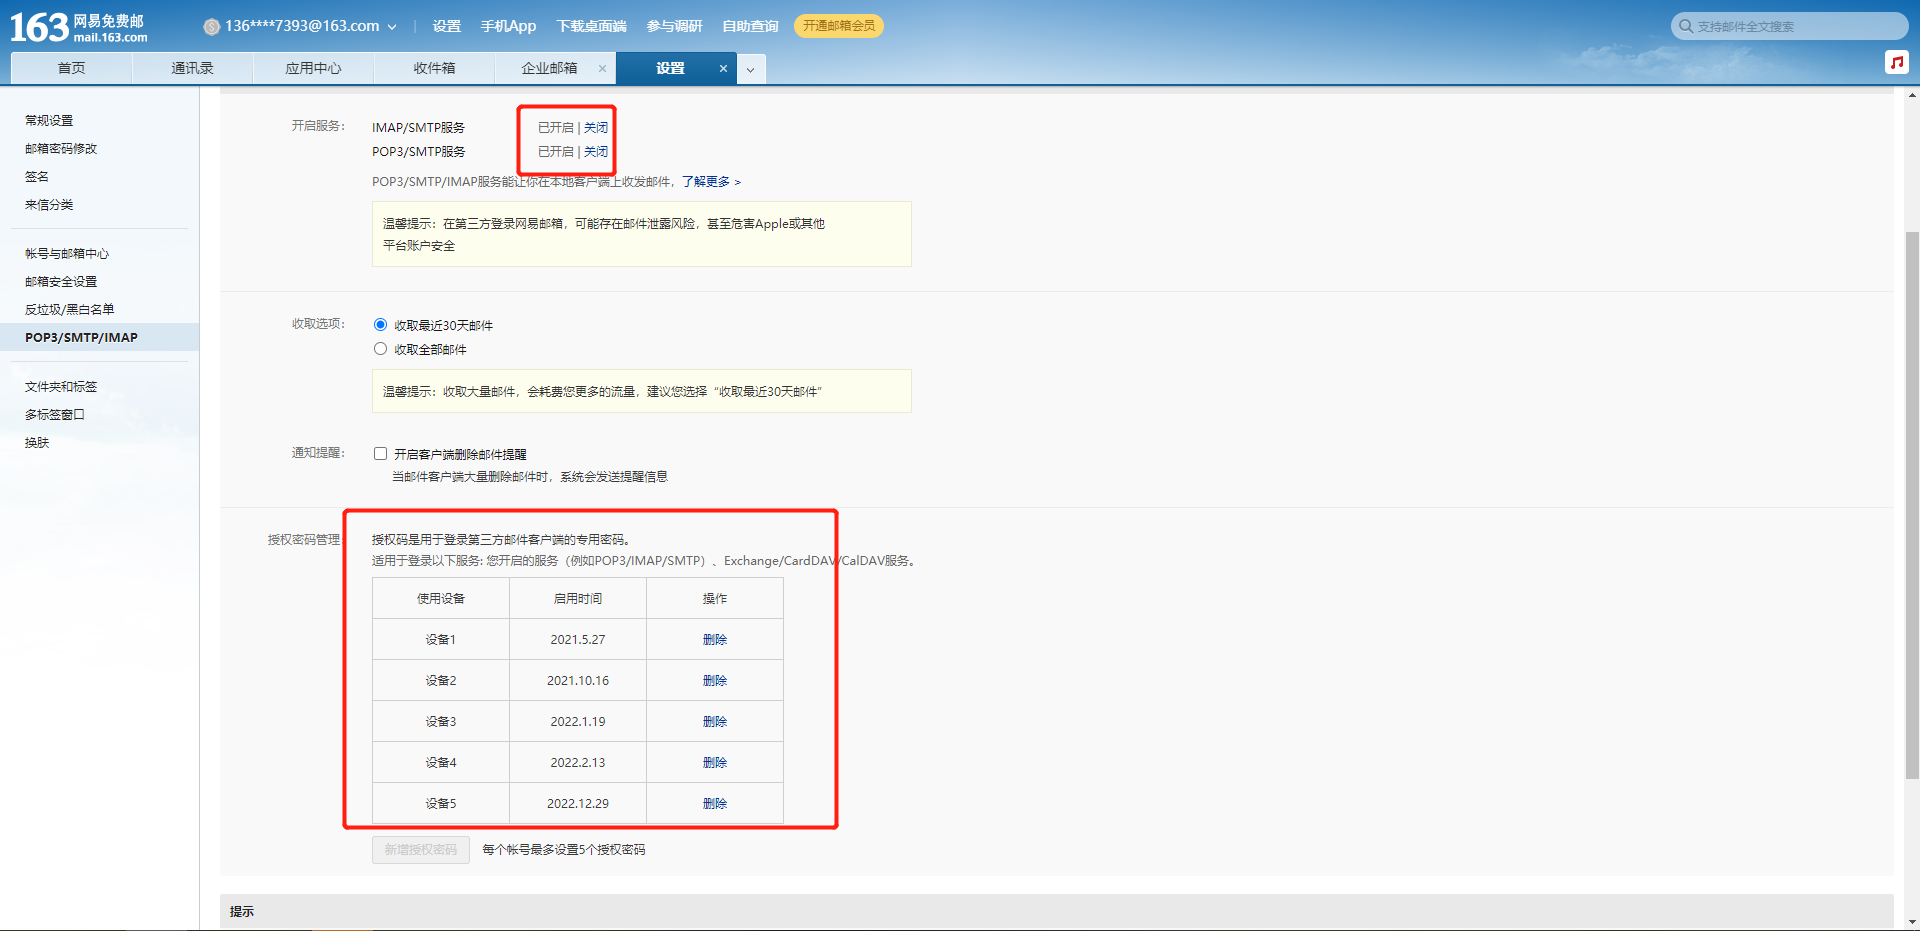Click the 2021.10.16 date cell

click(x=578, y=681)
